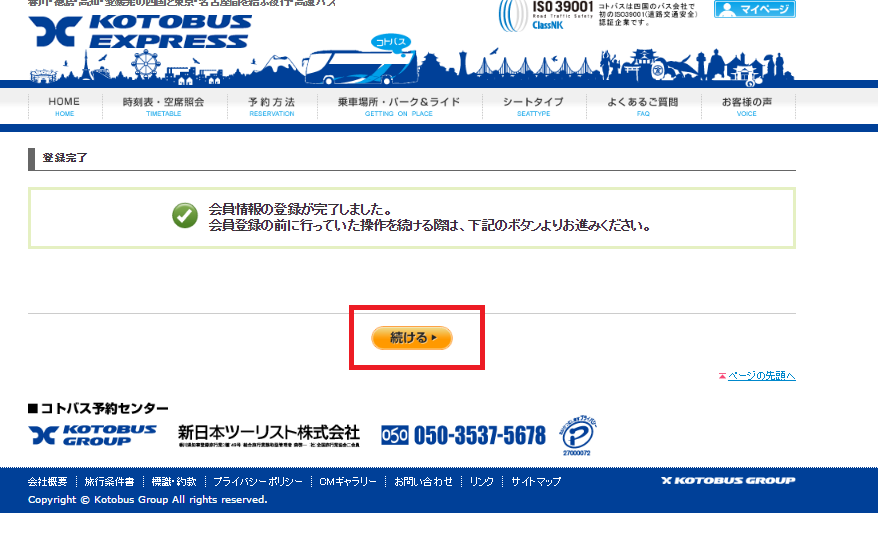Screen dimensions: 878x557
Task: Open 乗車場所・パーク&ライド menu item
Action: [399, 106]
